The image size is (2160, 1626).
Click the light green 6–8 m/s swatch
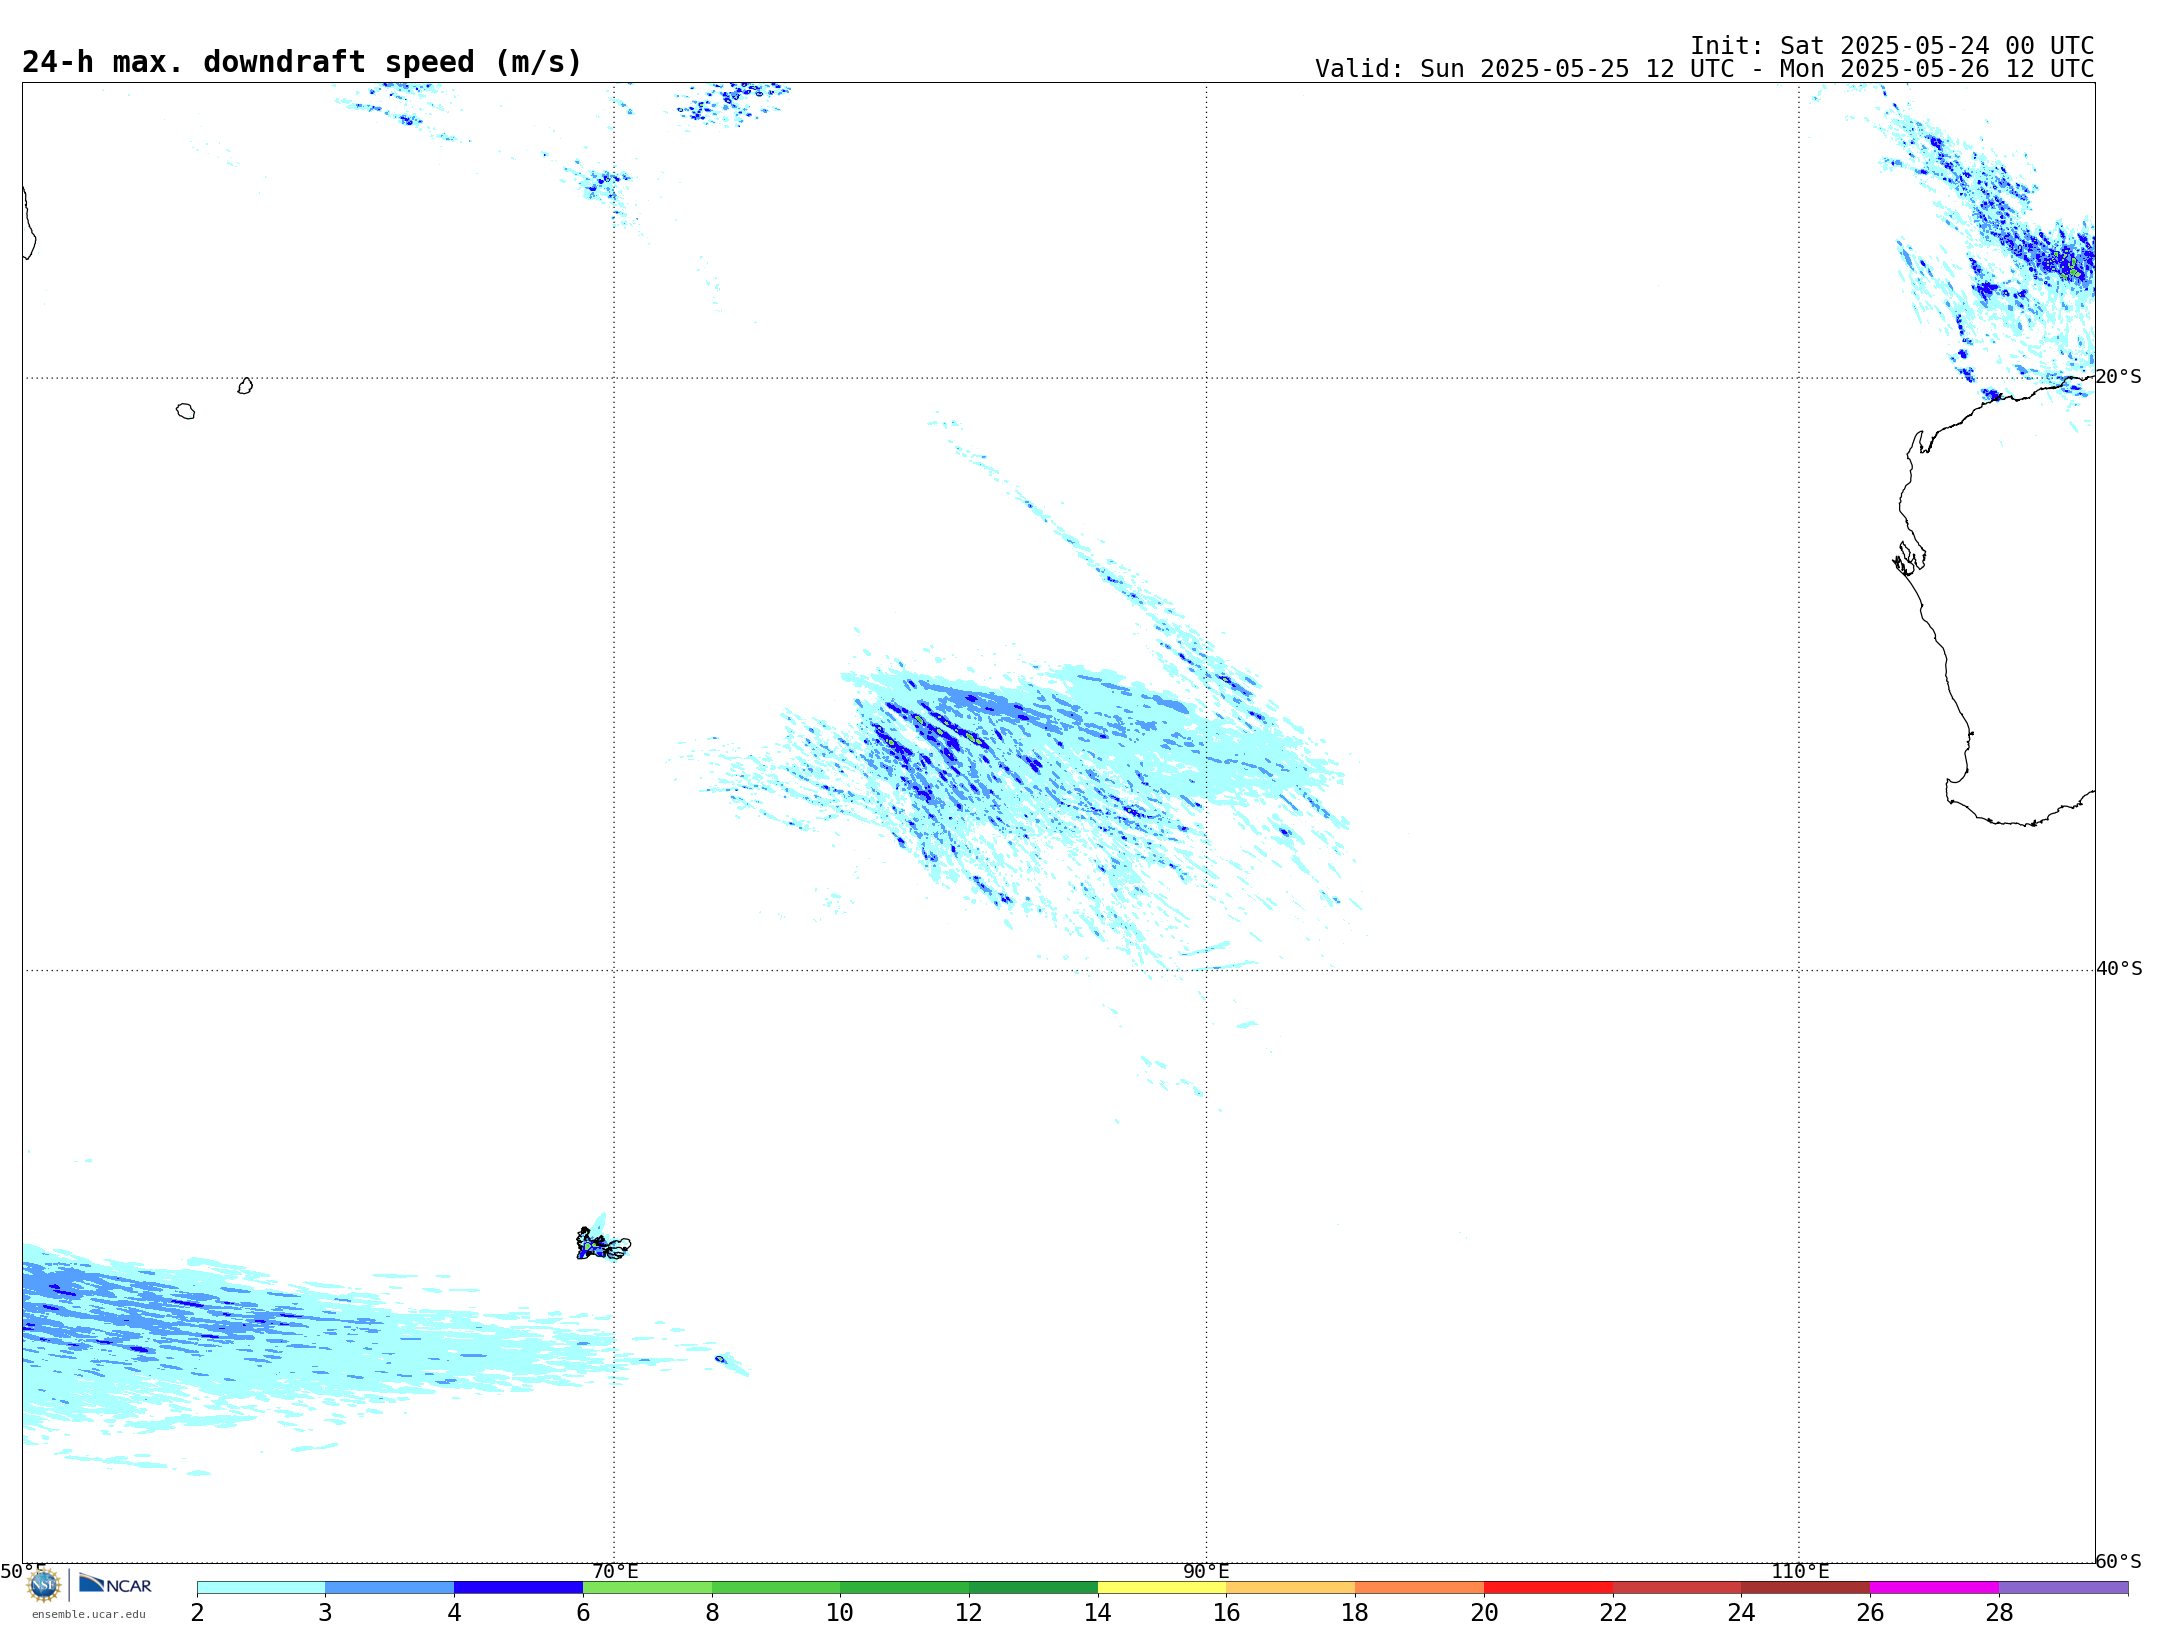tap(647, 1588)
